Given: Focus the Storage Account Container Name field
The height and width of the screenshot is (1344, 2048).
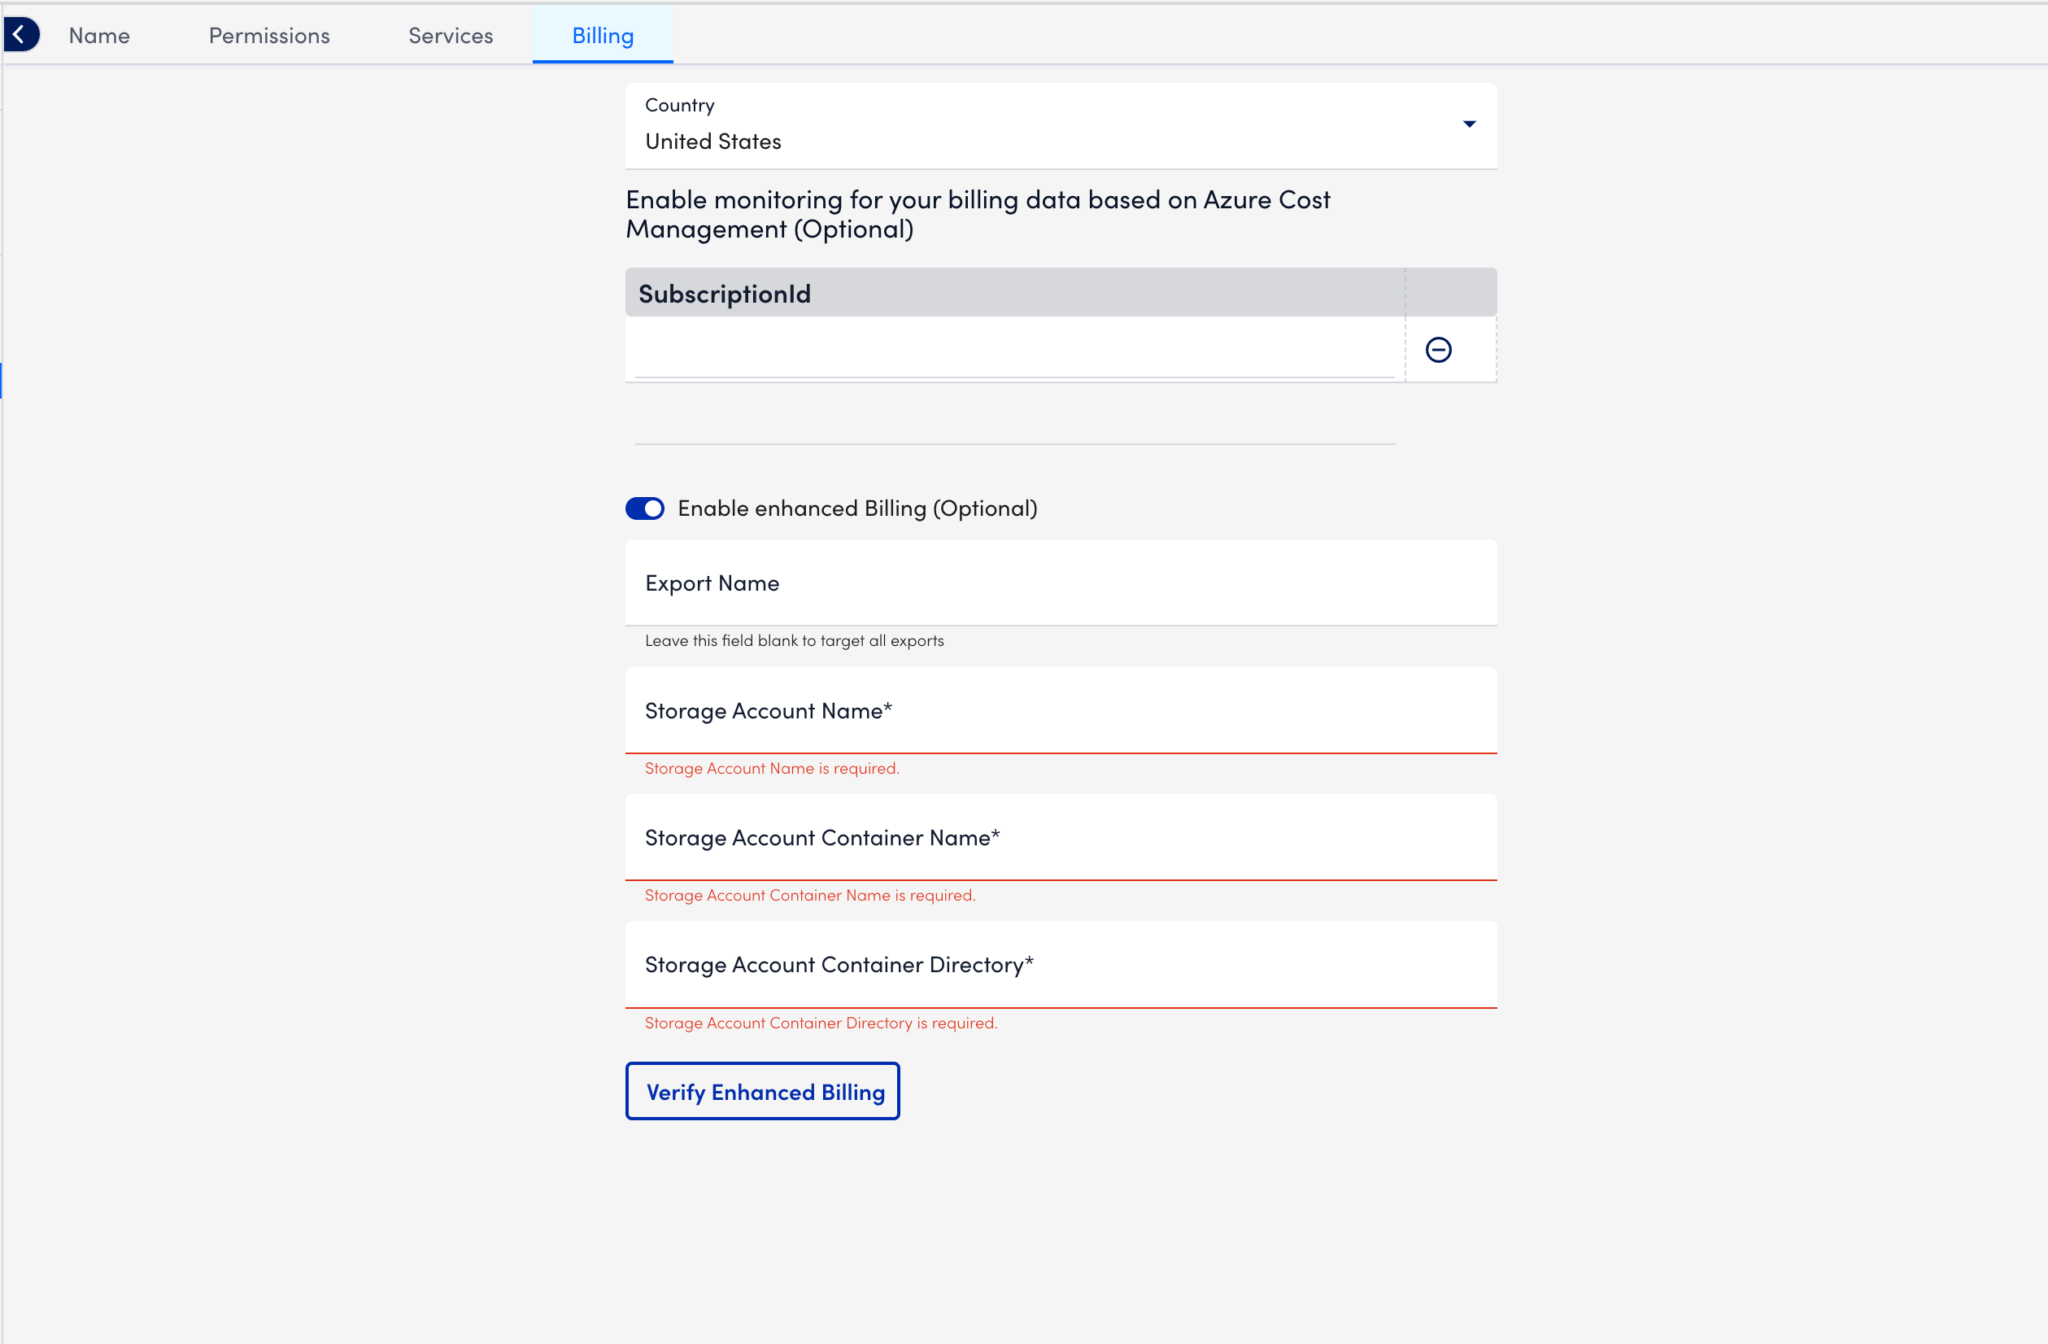Looking at the screenshot, I should click(x=1060, y=837).
